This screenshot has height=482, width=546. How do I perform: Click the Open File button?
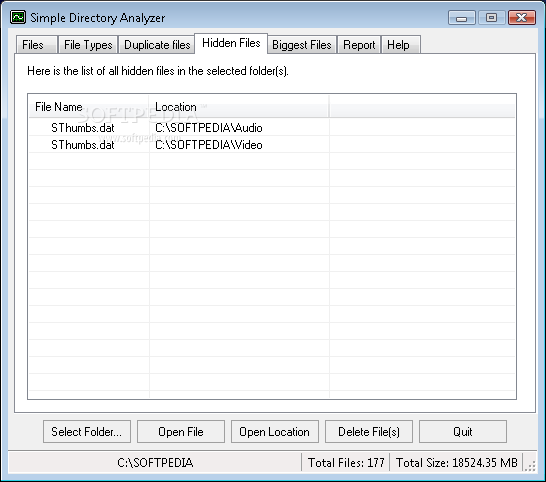[x=181, y=432]
